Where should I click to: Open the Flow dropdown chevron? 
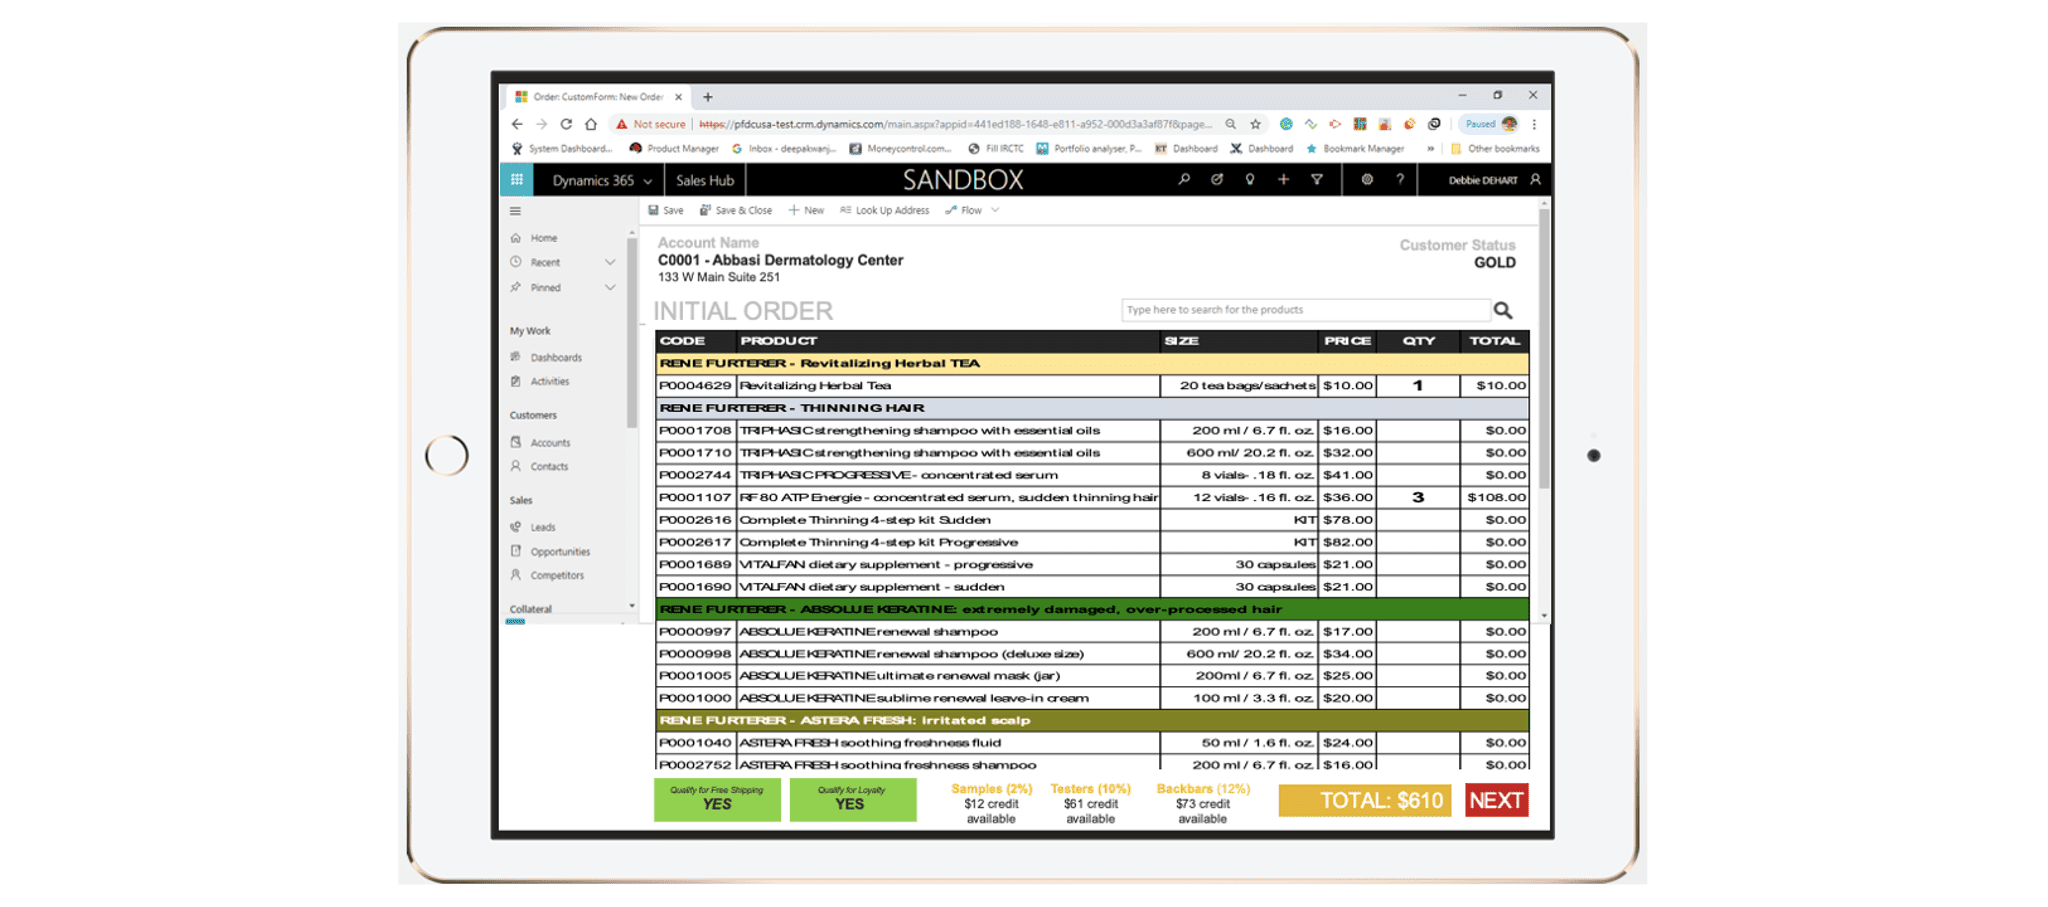995,210
